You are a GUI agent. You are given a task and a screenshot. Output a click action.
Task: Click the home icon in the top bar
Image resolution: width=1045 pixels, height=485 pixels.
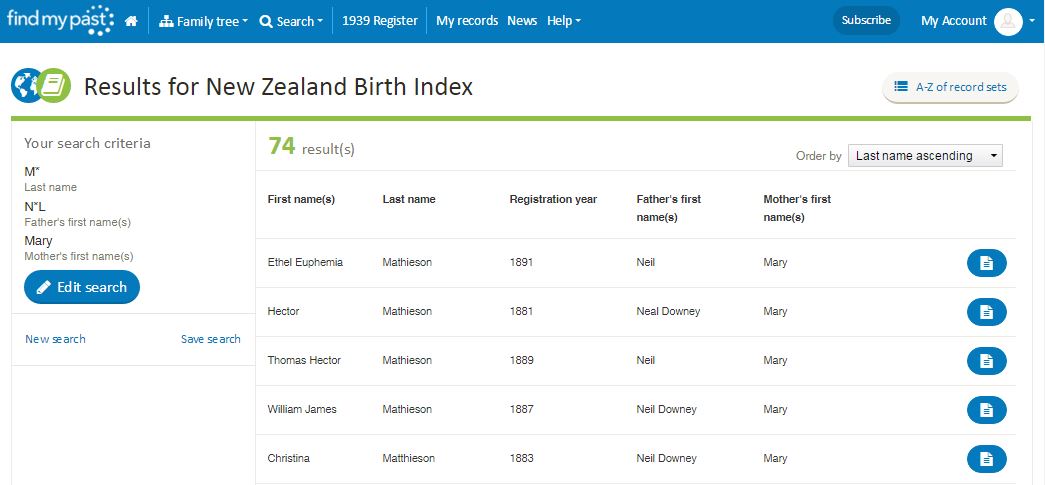[x=131, y=21]
